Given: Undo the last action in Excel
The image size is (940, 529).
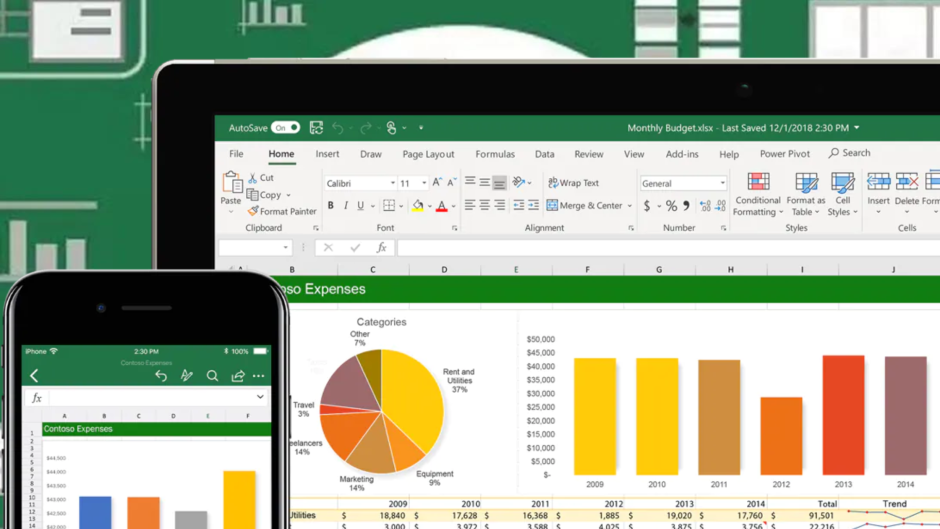Looking at the screenshot, I should [x=338, y=128].
